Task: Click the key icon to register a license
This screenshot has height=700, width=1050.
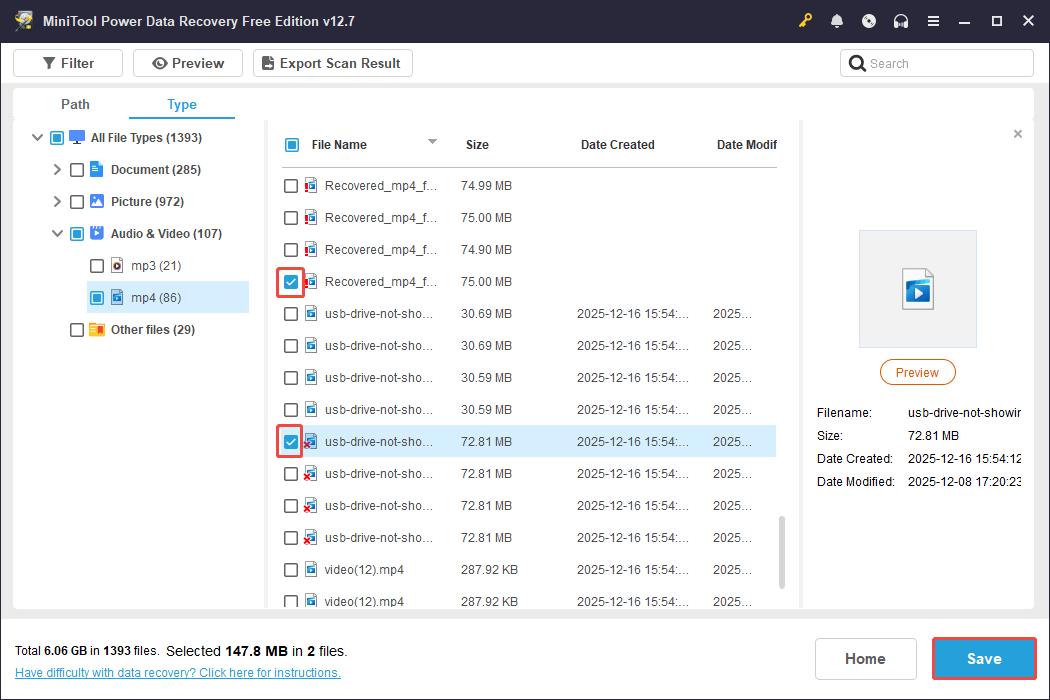Action: tap(805, 20)
